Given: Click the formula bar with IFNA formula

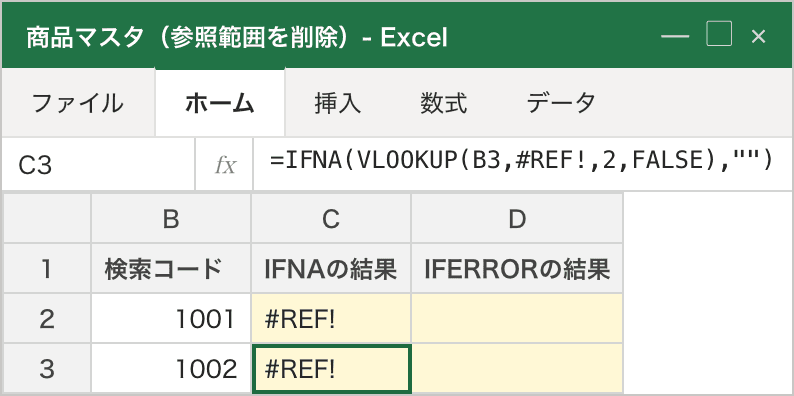Looking at the screenshot, I should [x=522, y=165].
